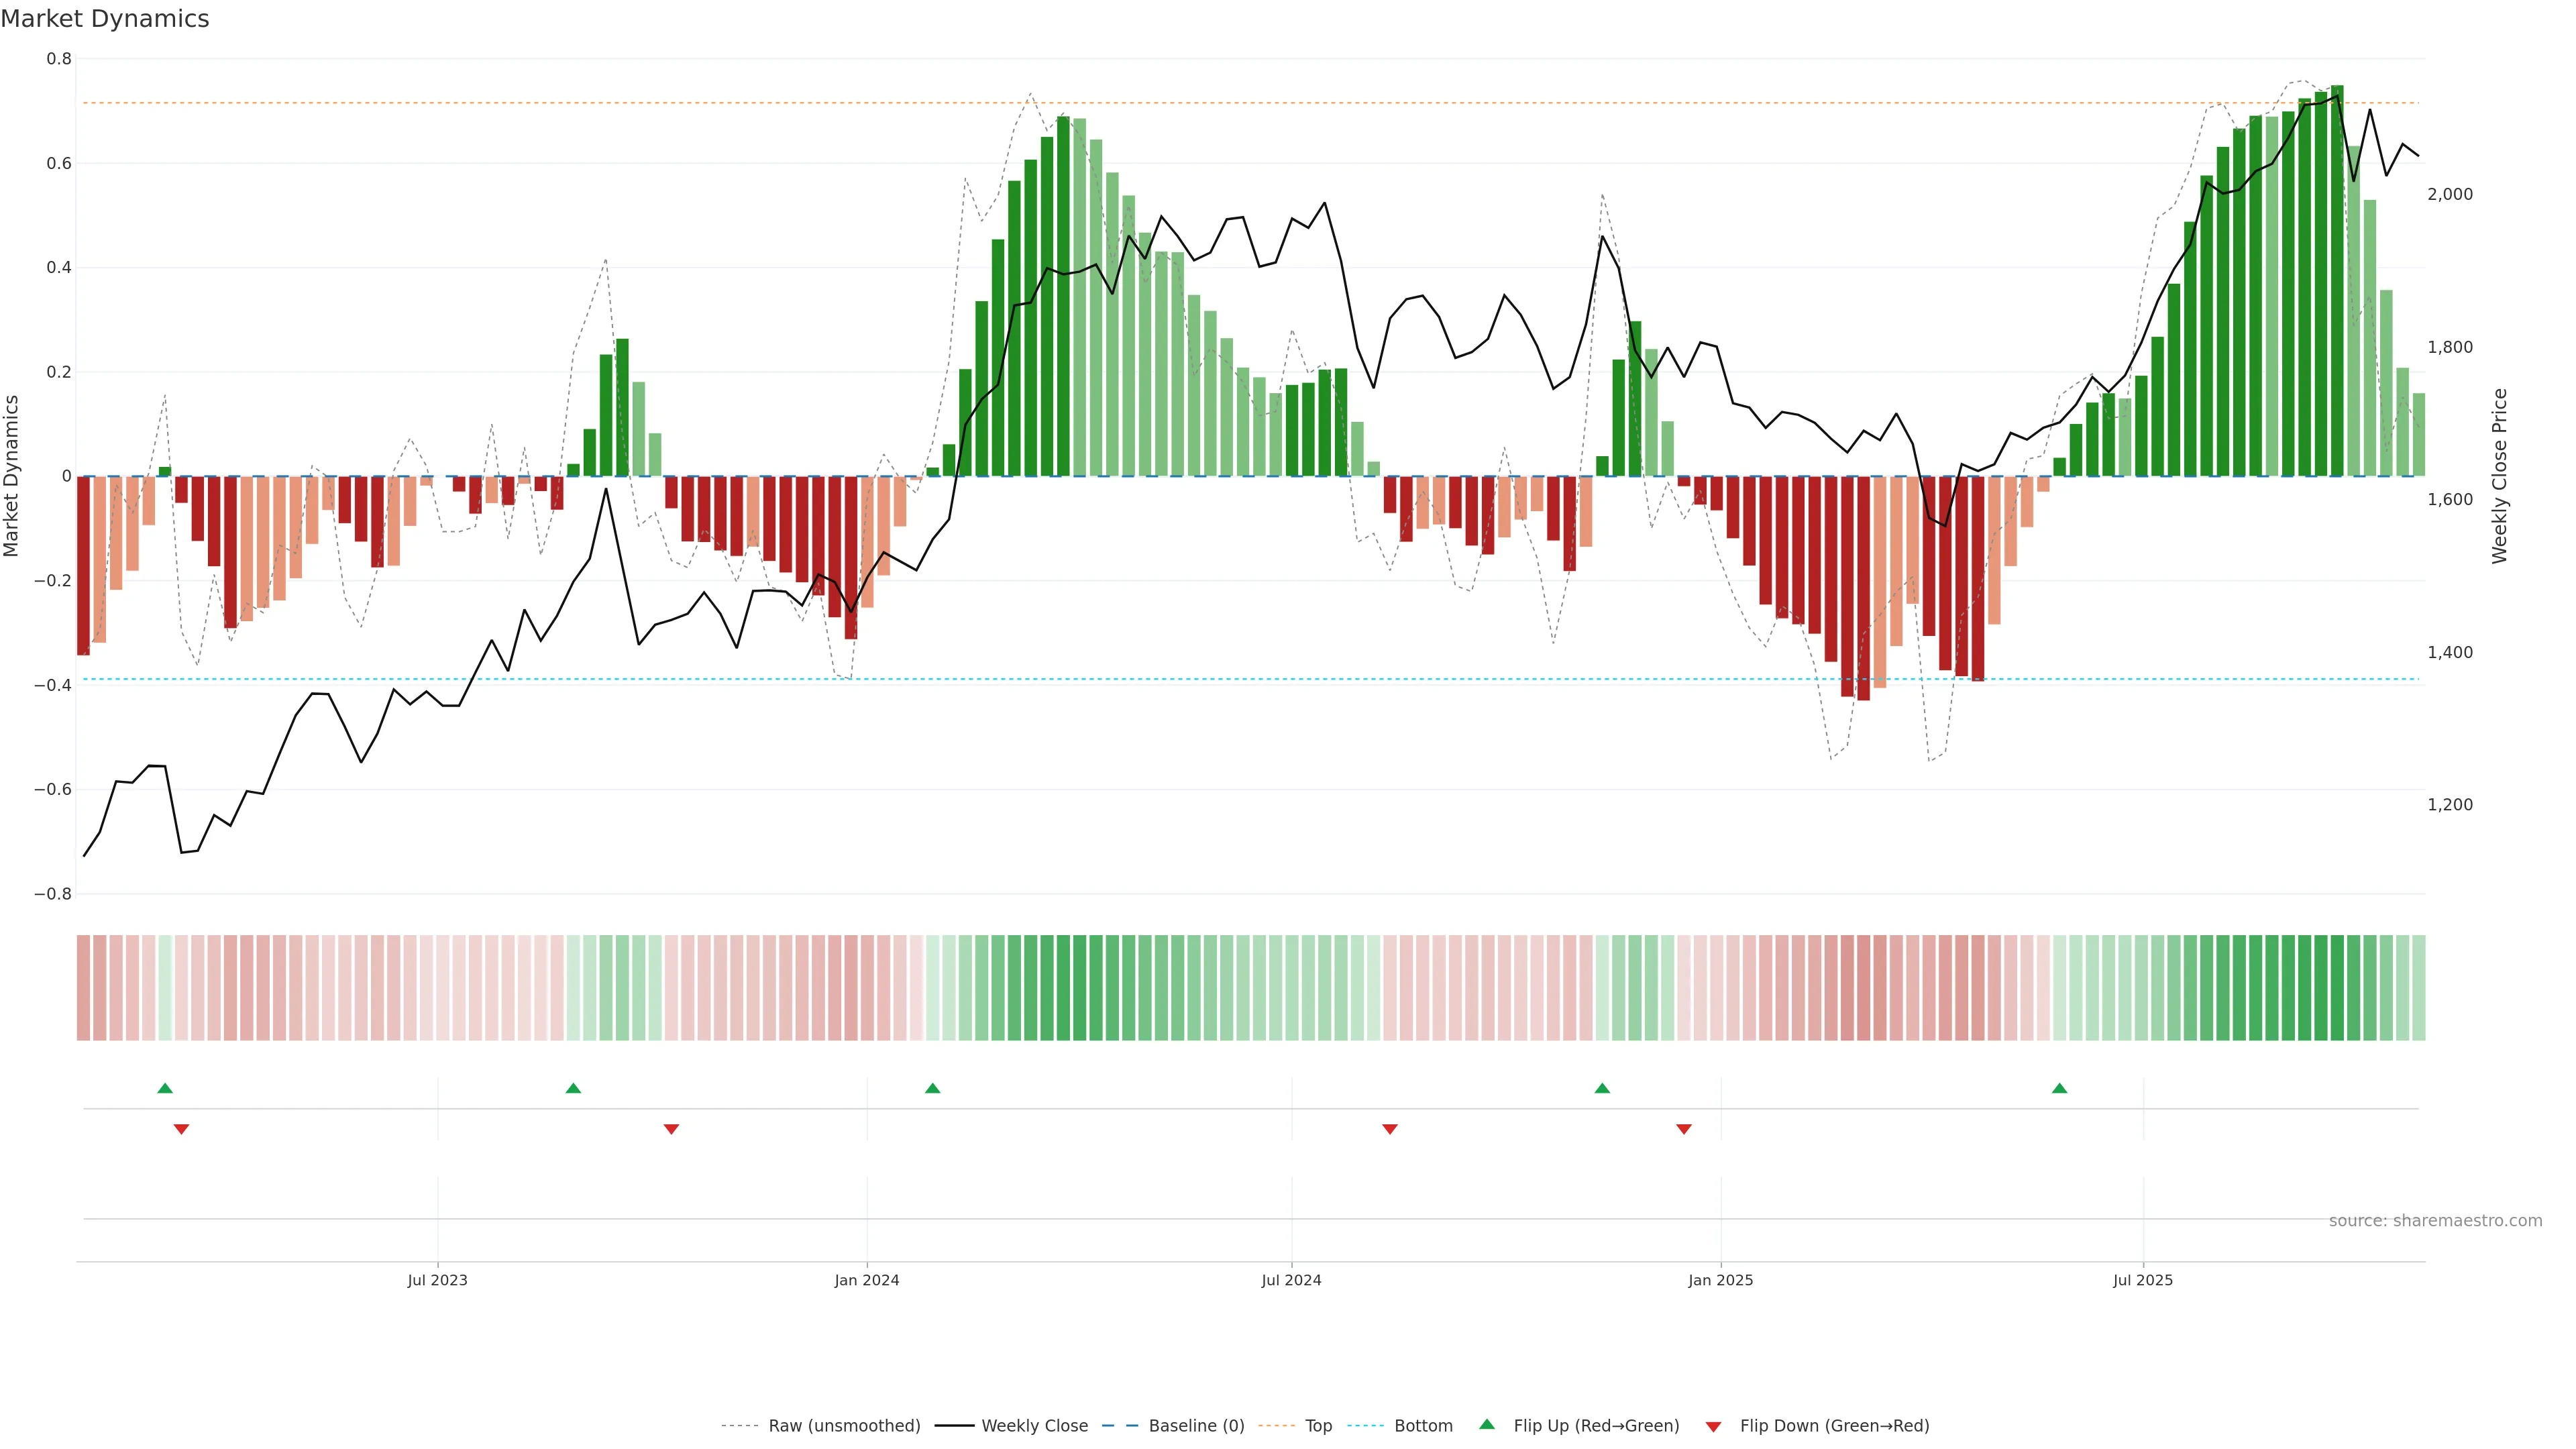
Task: Click the flip-up triangle after Jan 2024
Action: click(932, 1088)
